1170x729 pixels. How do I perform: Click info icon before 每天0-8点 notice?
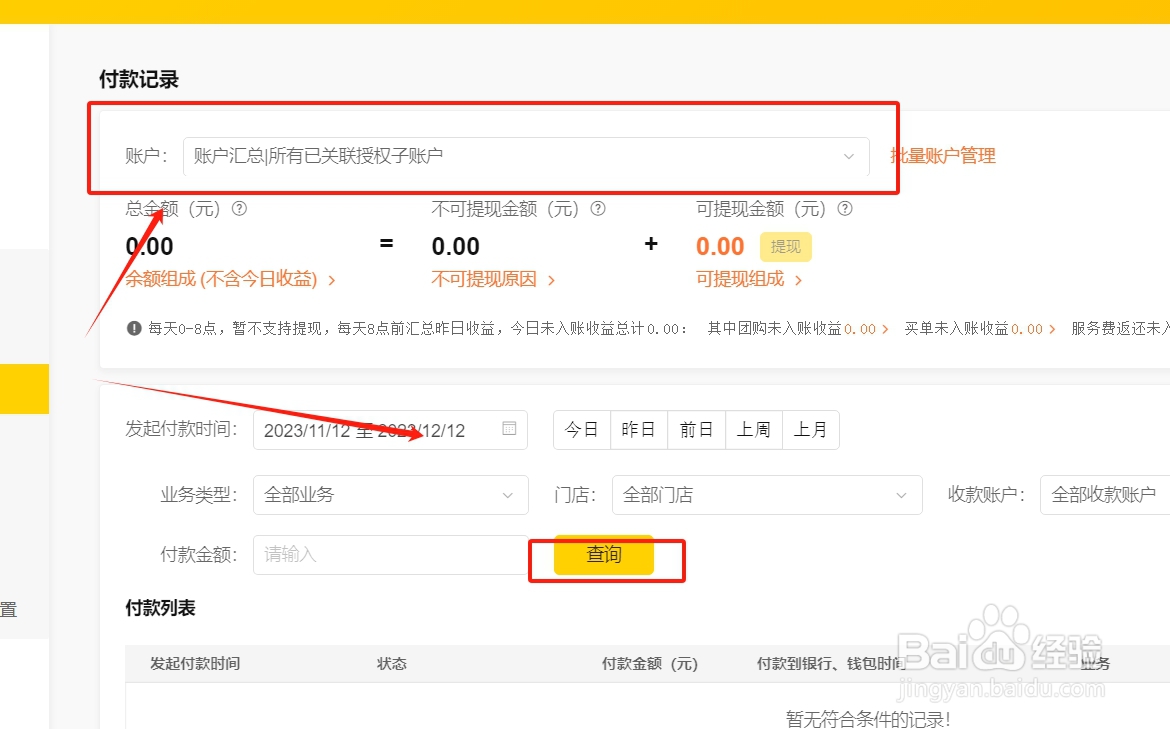[x=134, y=328]
